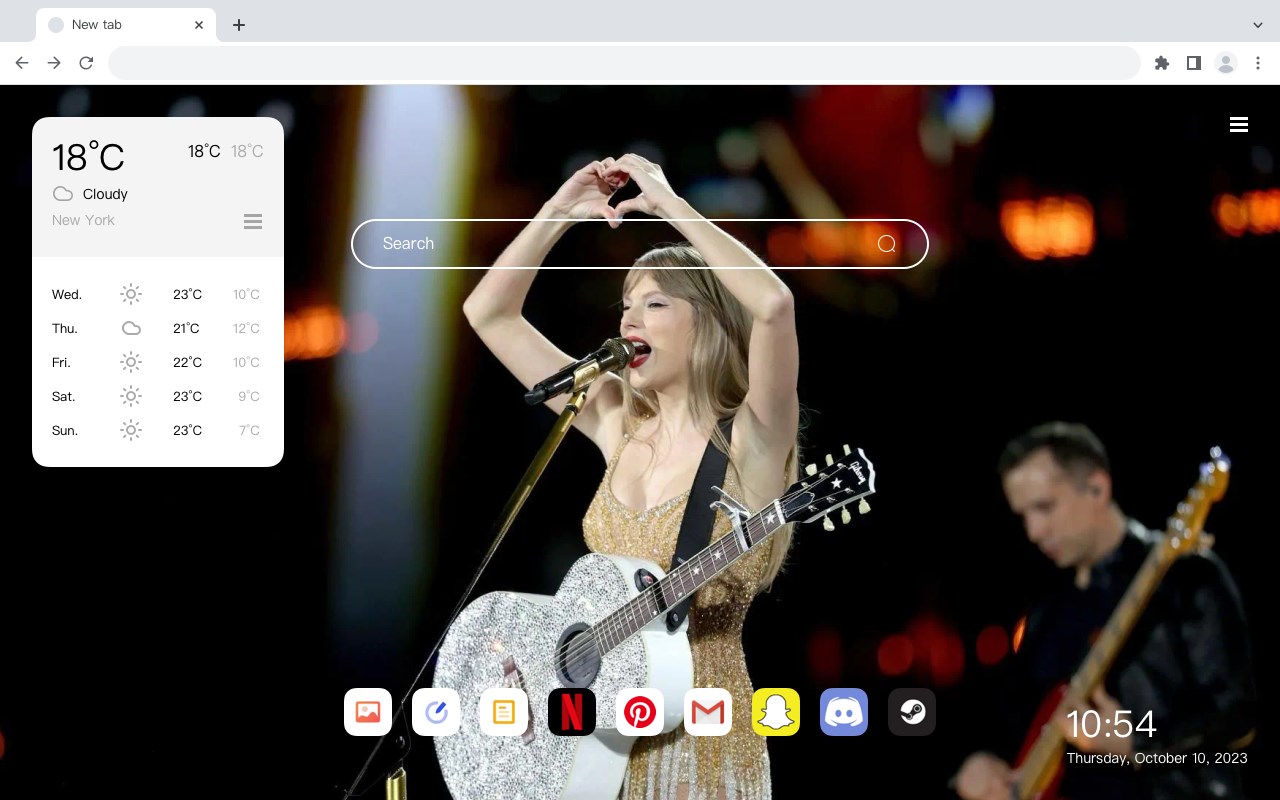The image size is (1280, 800).
Task: Click the cloud icon beside Cloudy
Action: tap(63, 194)
